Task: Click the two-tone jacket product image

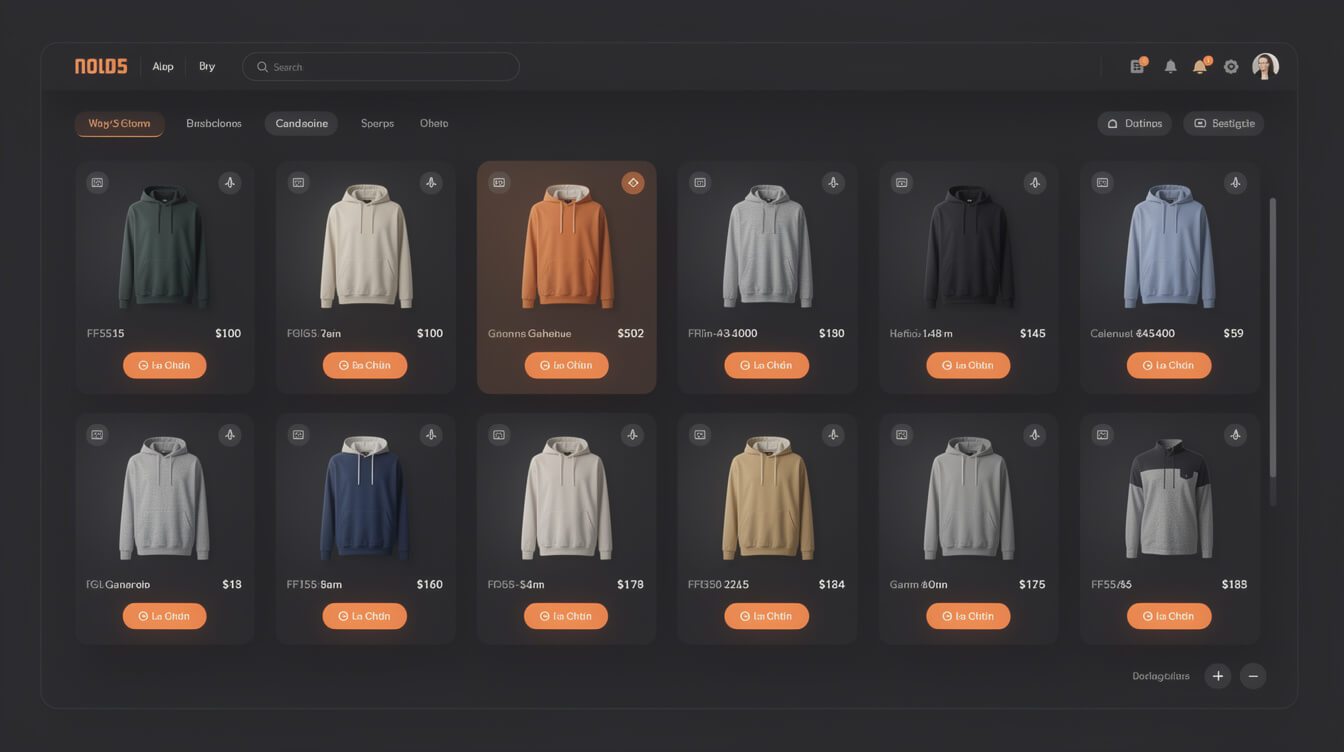Action: tap(1169, 498)
